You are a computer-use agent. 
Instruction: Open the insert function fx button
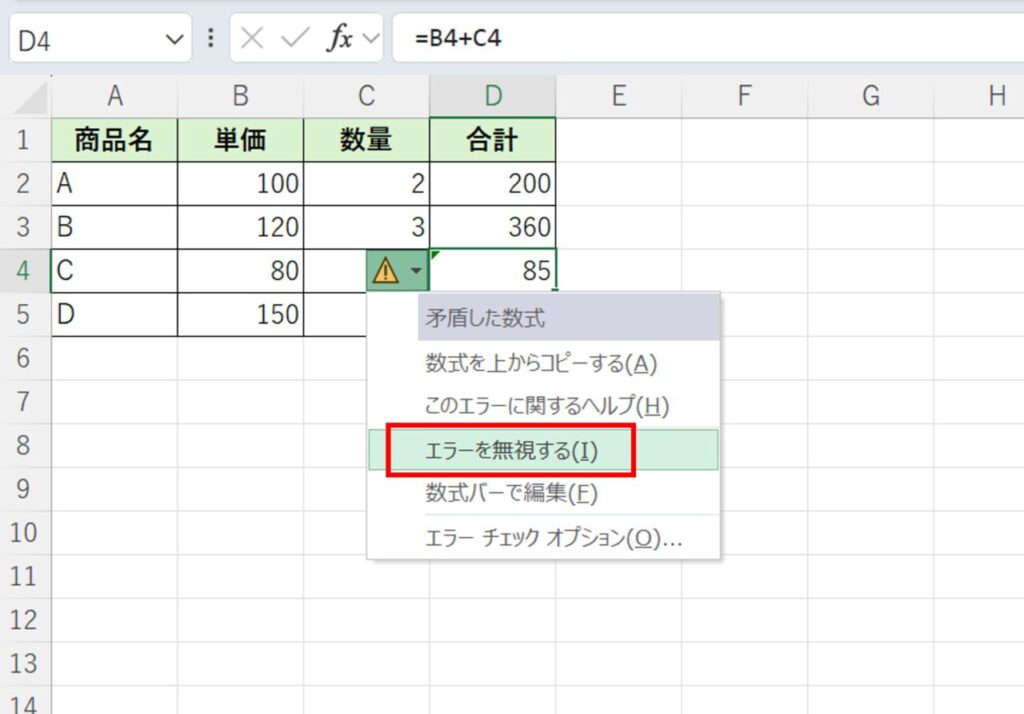[340, 38]
